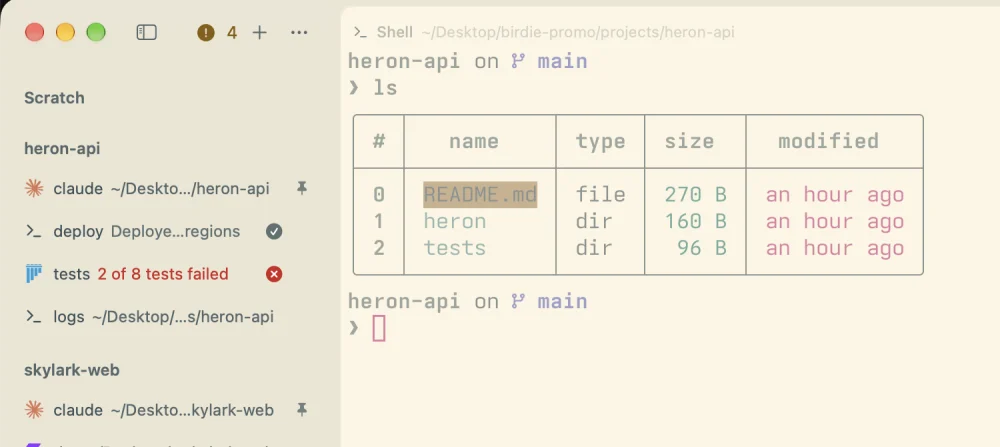Click the git branch icon in last prompt

(518, 301)
